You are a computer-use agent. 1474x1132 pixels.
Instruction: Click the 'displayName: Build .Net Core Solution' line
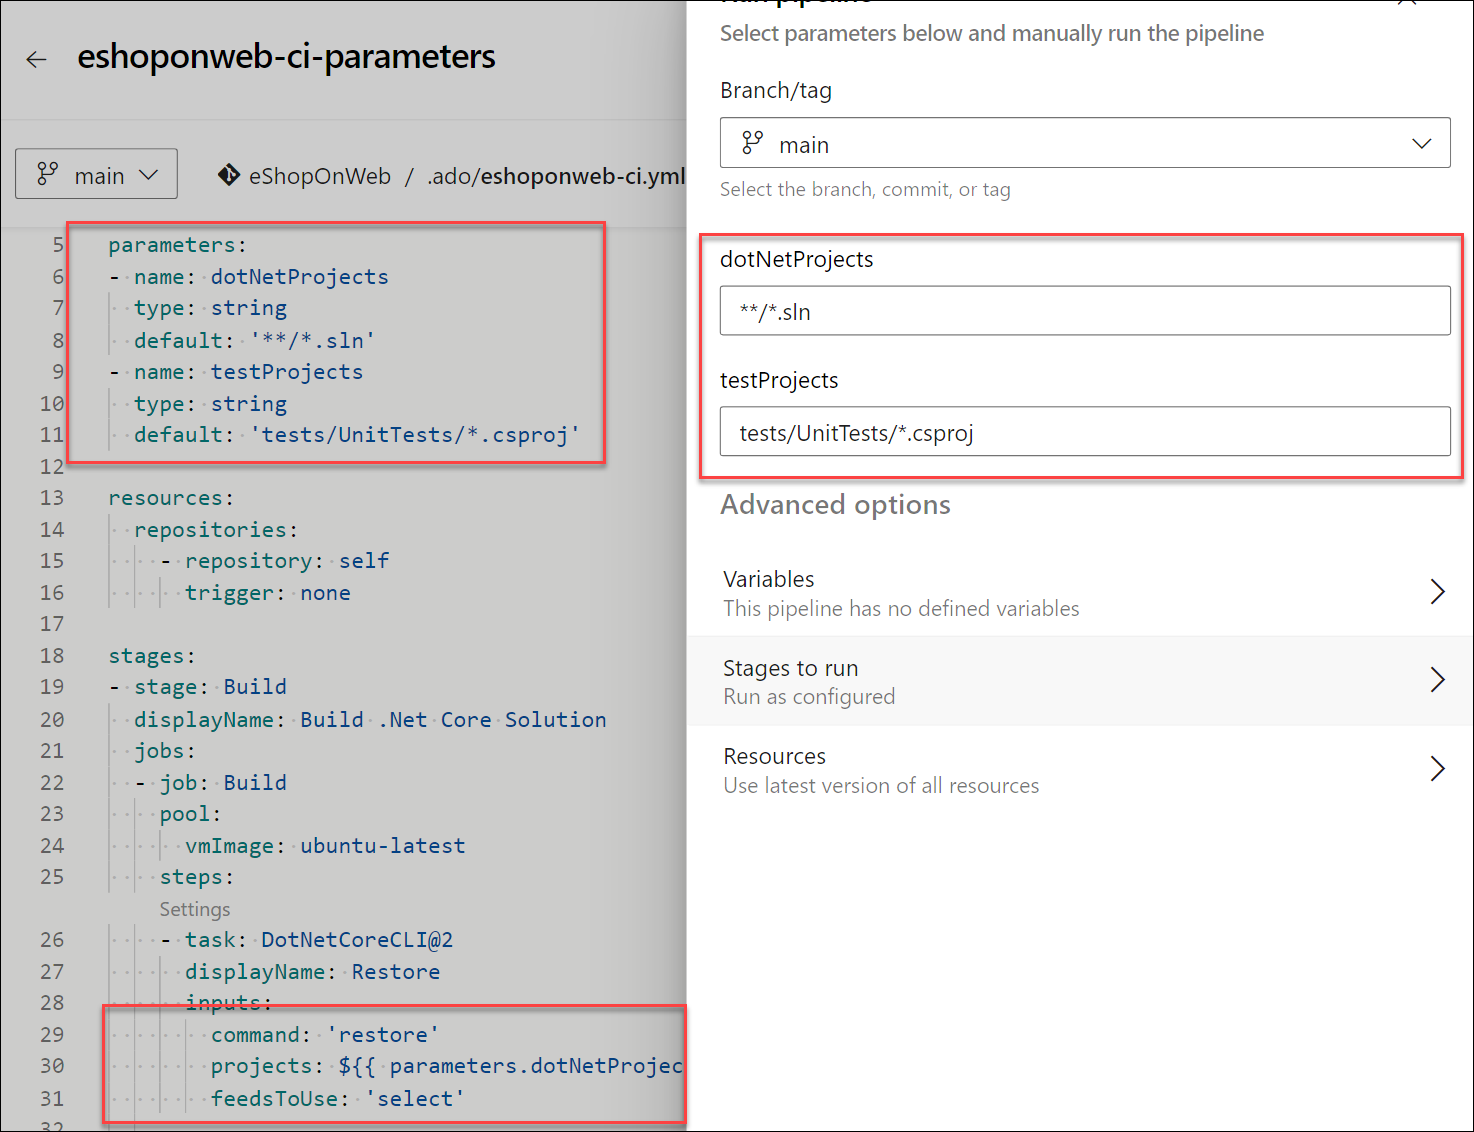(x=370, y=720)
